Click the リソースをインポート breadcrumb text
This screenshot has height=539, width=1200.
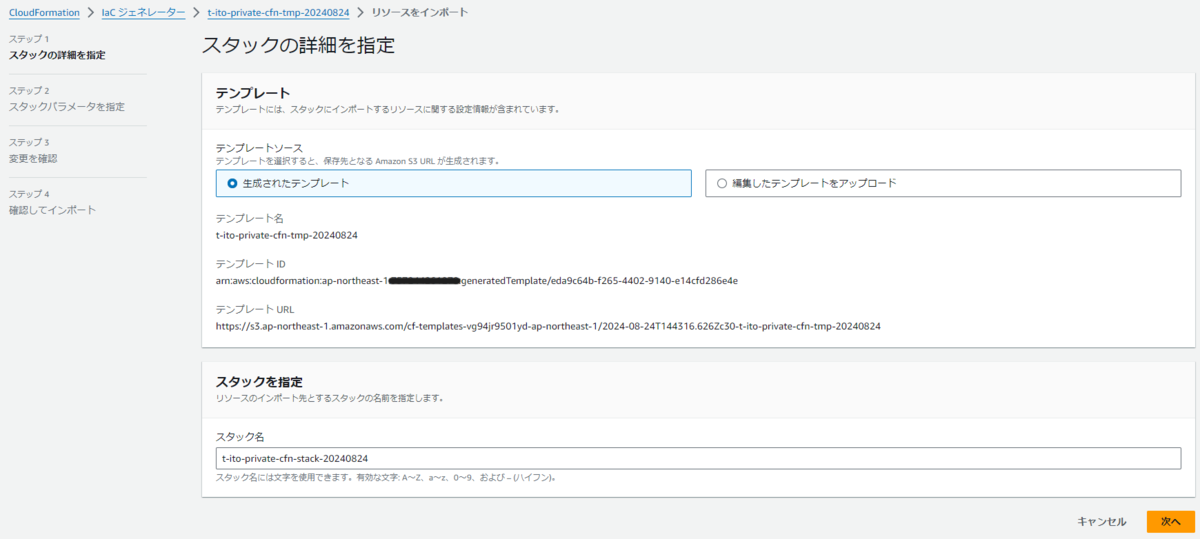point(419,11)
